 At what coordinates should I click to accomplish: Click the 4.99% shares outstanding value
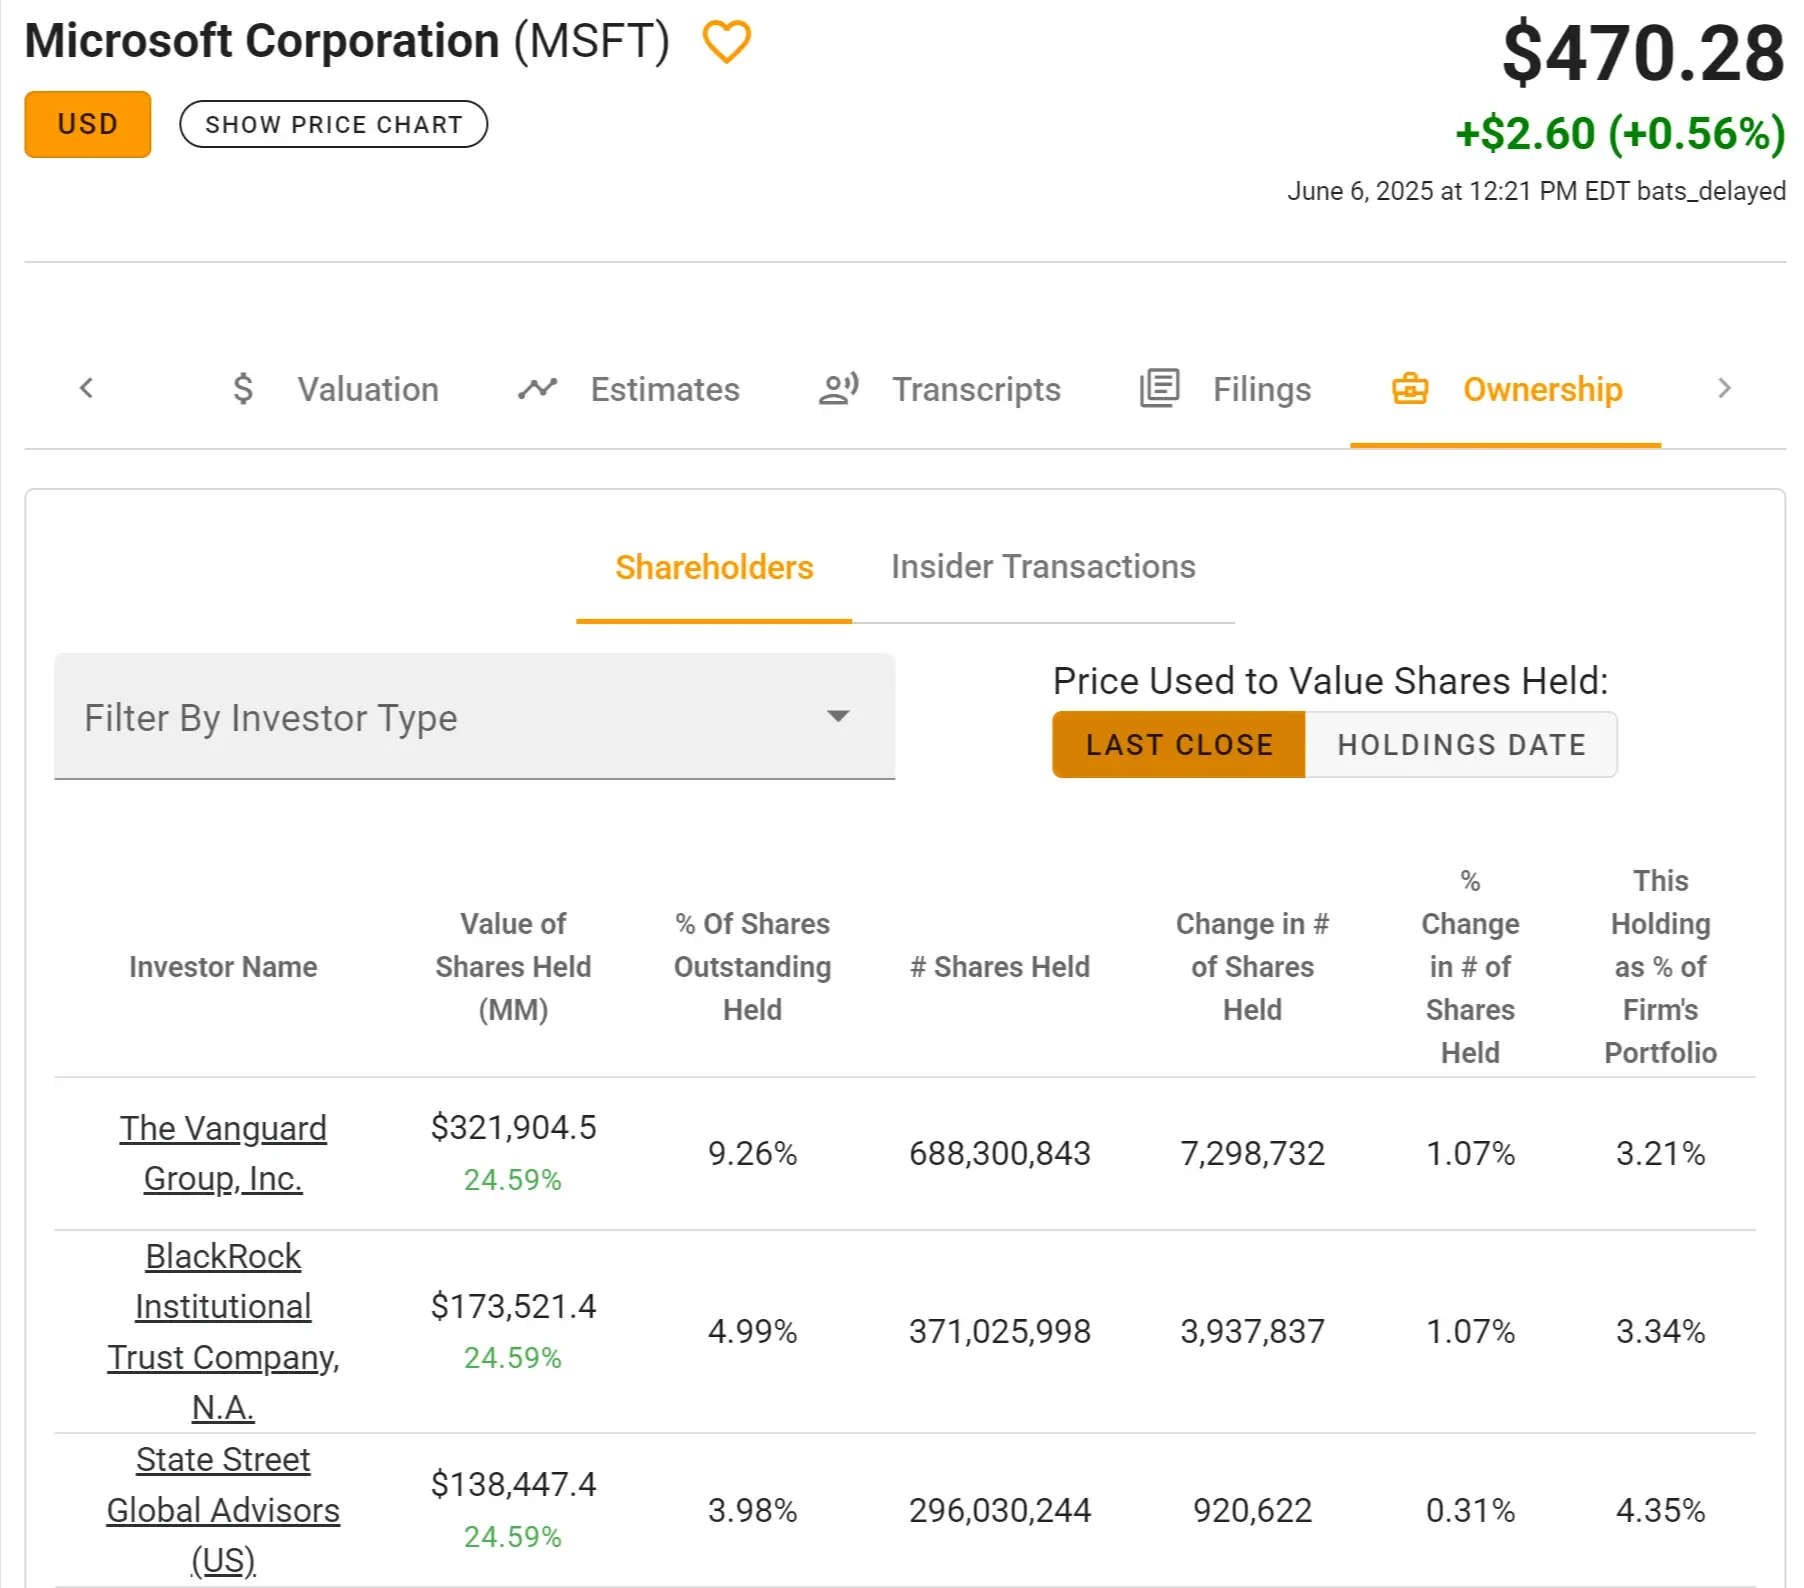tap(752, 1332)
